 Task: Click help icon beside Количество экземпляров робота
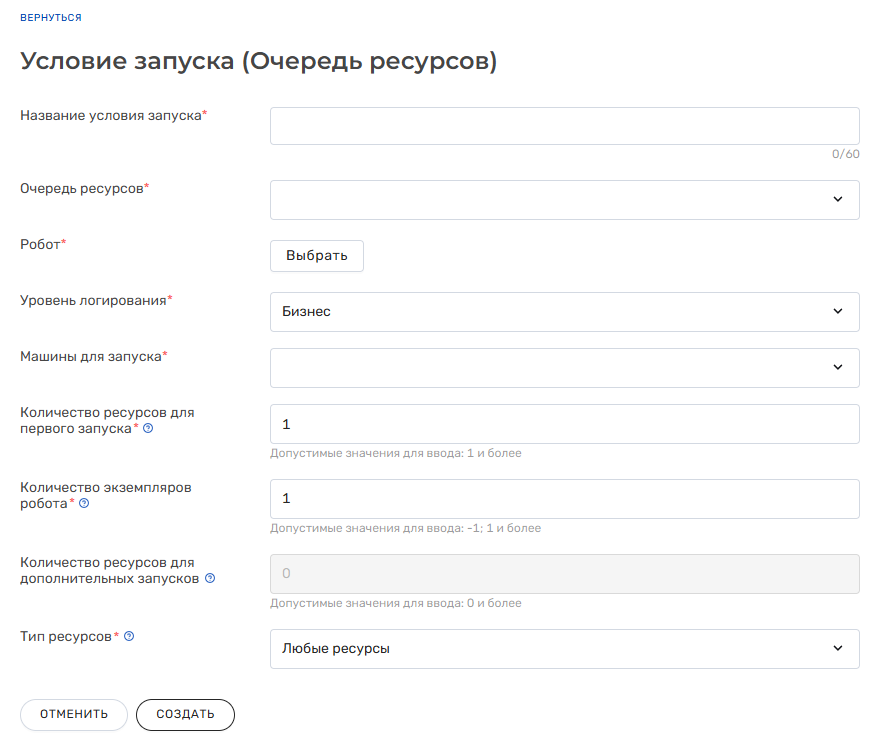(84, 503)
